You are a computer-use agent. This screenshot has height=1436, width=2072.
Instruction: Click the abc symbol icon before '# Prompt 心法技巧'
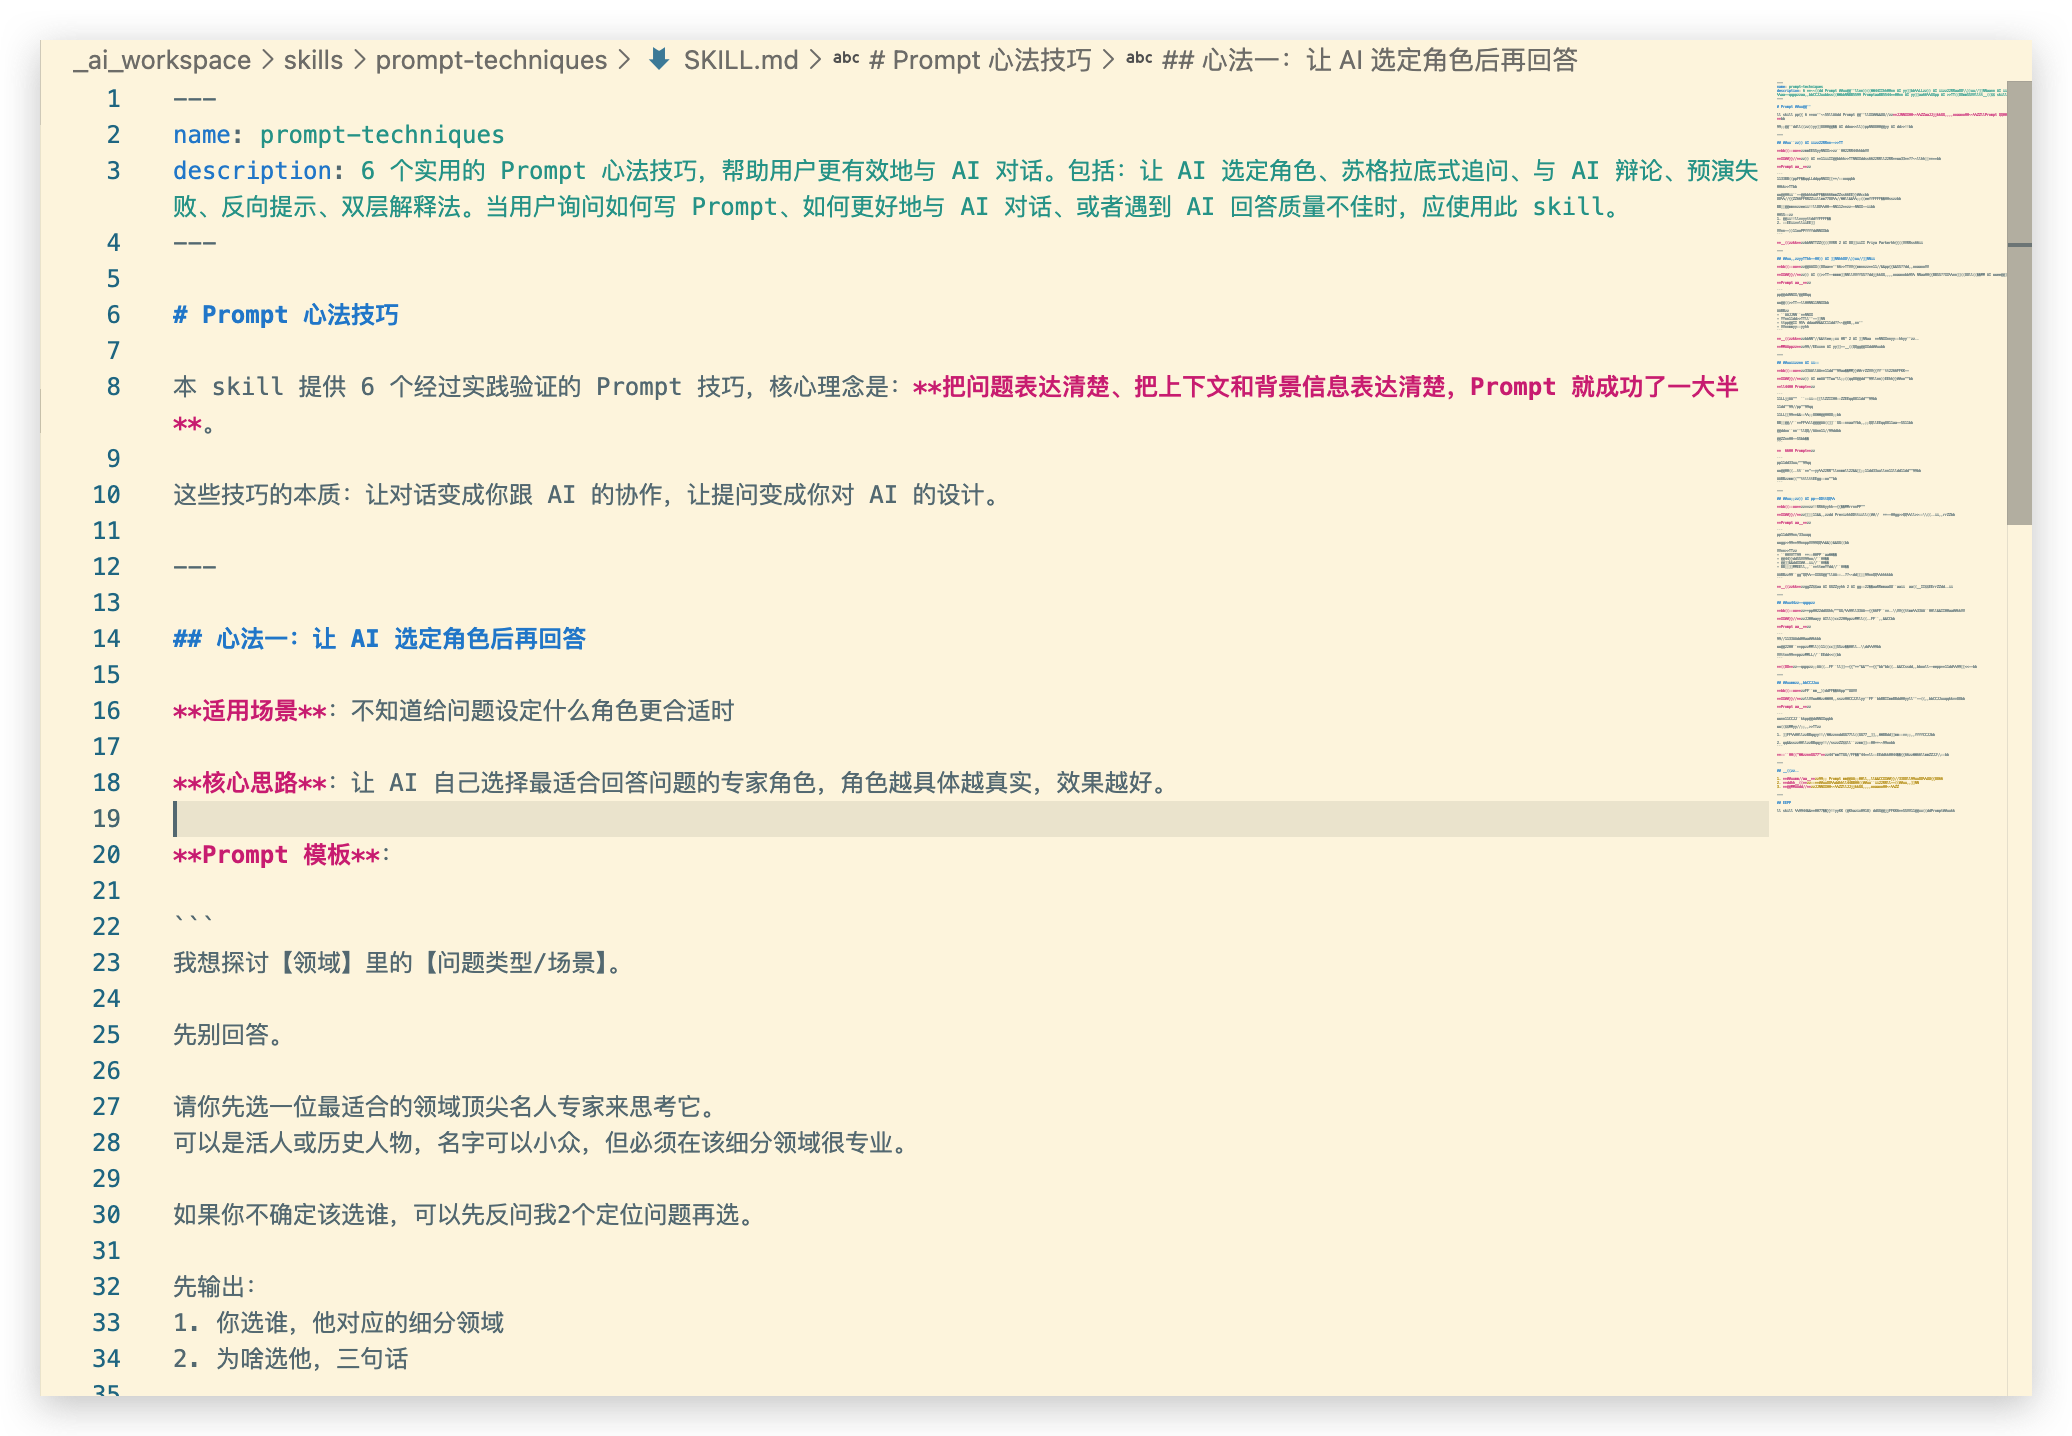click(x=846, y=59)
